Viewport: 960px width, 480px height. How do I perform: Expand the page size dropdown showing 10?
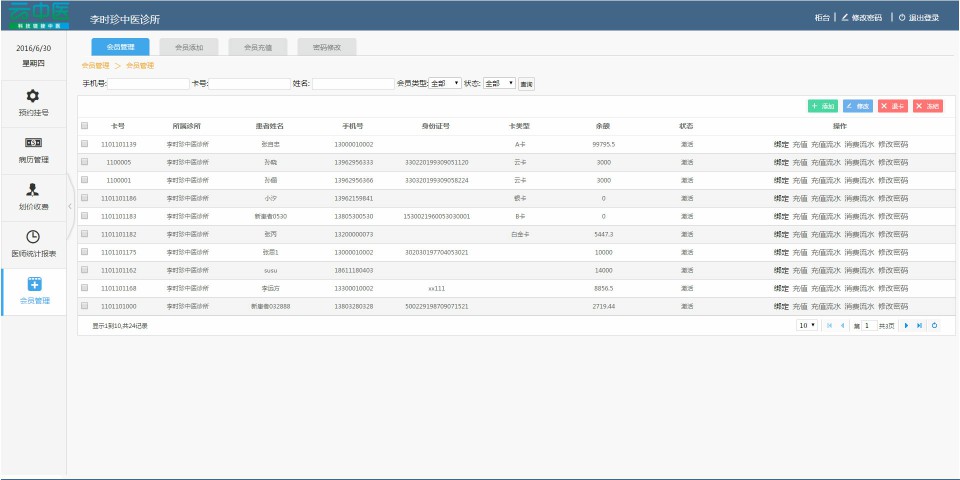coord(806,325)
